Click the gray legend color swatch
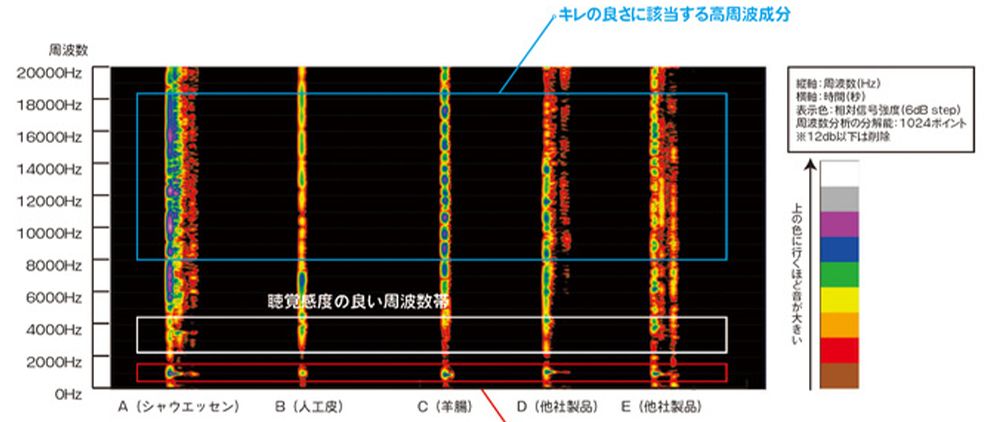 (841, 197)
